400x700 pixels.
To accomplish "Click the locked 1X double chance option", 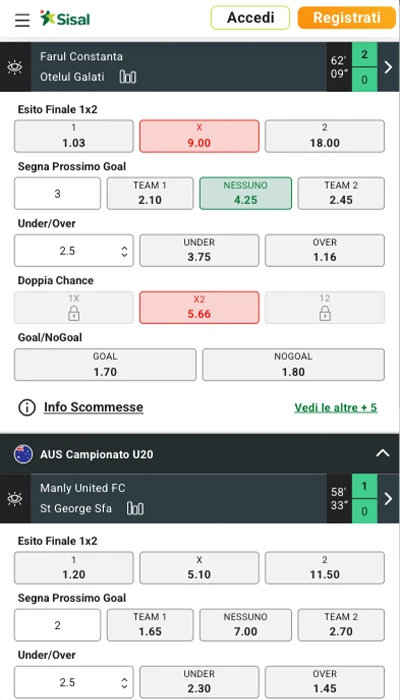I will (74, 308).
